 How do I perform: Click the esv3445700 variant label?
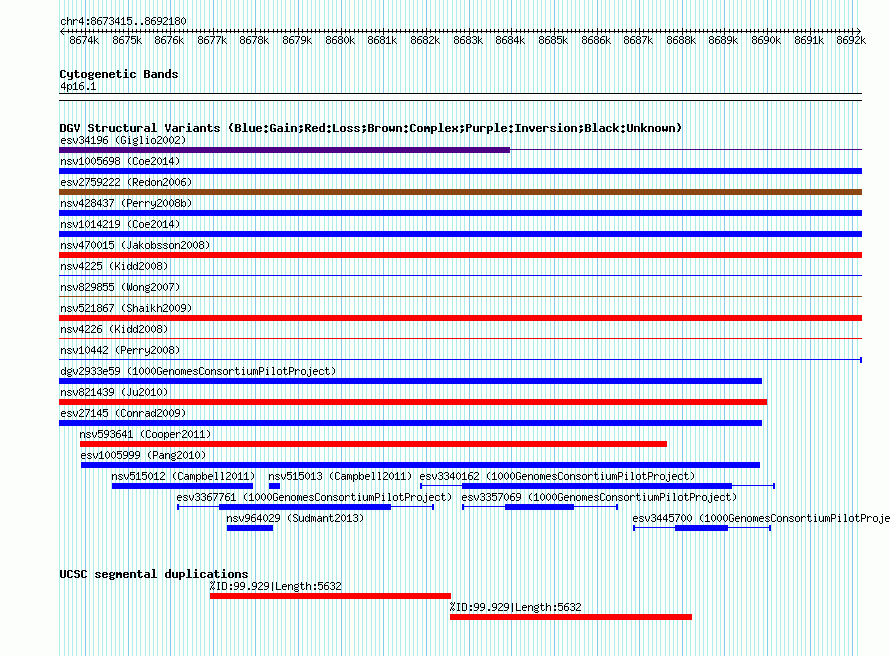coord(761,518)
